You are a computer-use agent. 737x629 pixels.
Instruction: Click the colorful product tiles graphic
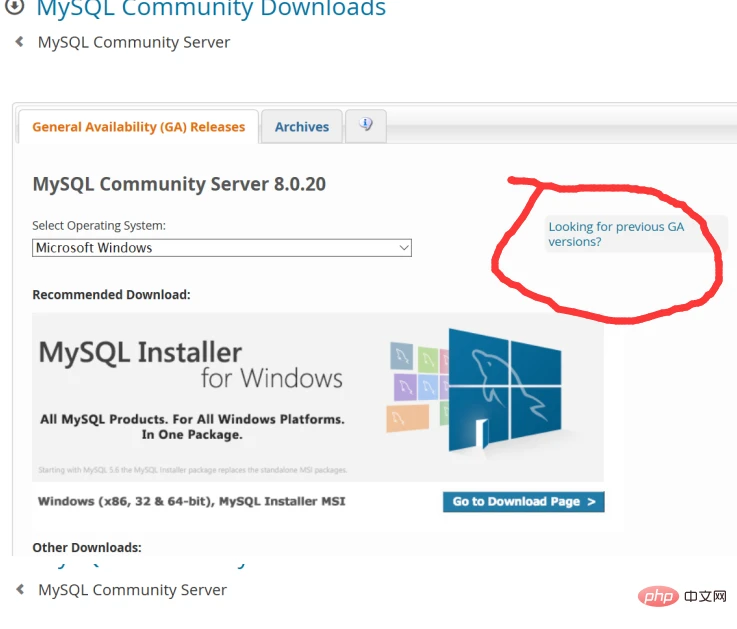[417, 386]
